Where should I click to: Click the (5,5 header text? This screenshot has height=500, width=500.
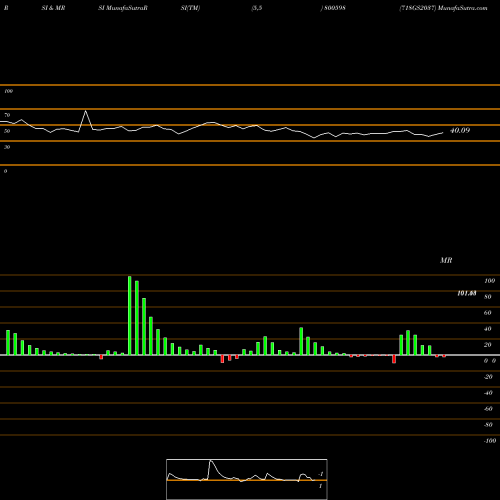click(257, 8)
